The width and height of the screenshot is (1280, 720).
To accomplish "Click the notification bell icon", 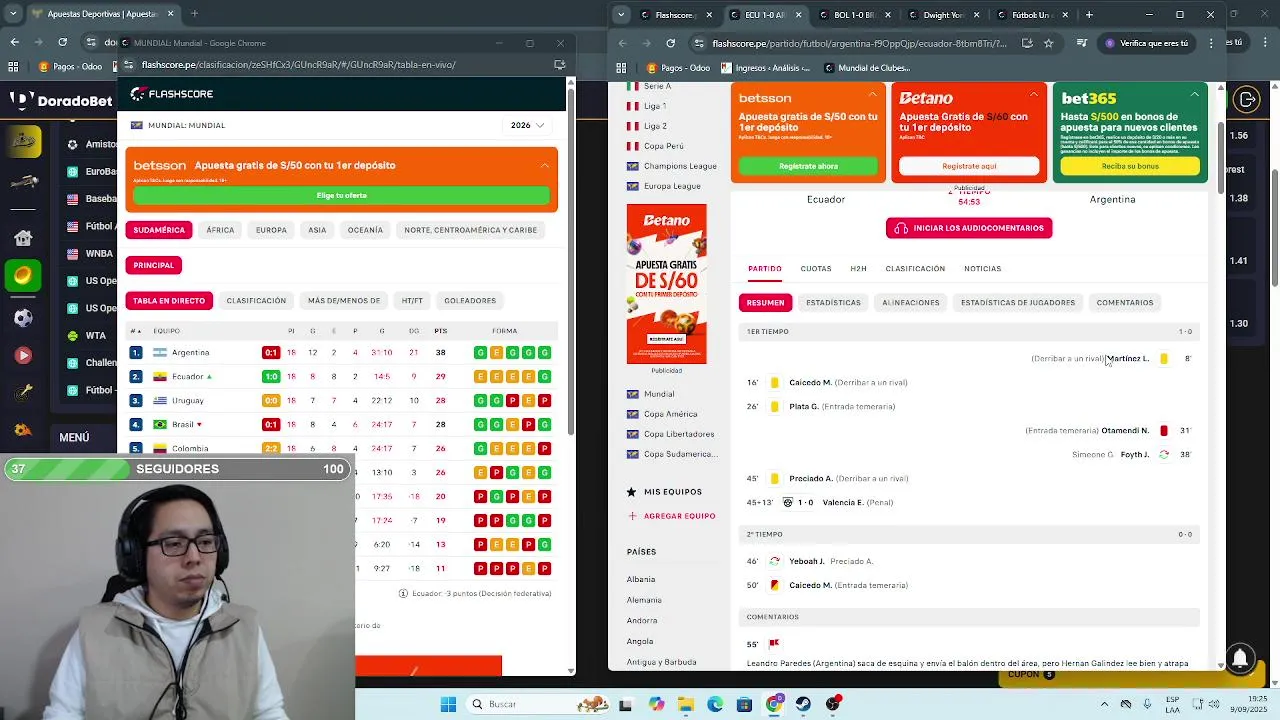I will click(x=1240, y=657).
